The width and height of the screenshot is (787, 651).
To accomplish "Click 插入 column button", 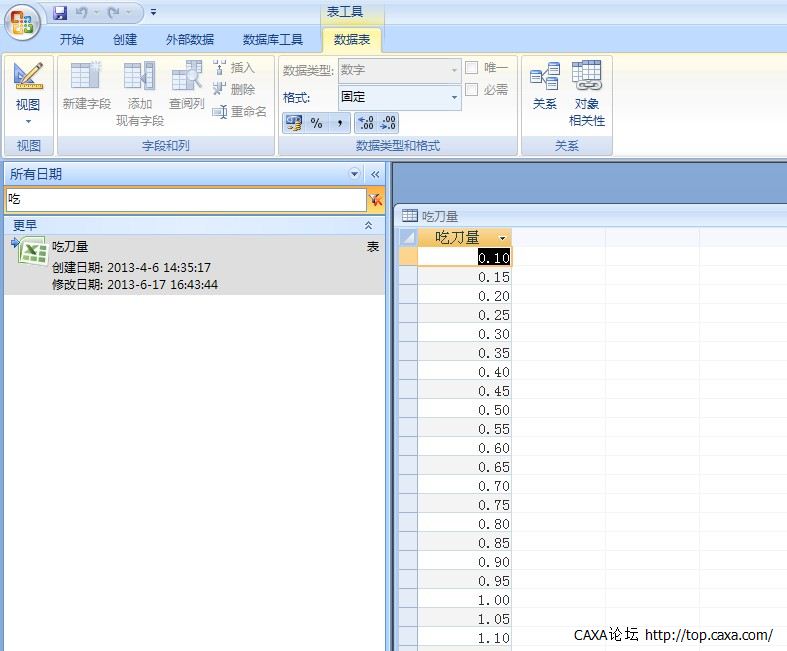I will coord(234,68).
